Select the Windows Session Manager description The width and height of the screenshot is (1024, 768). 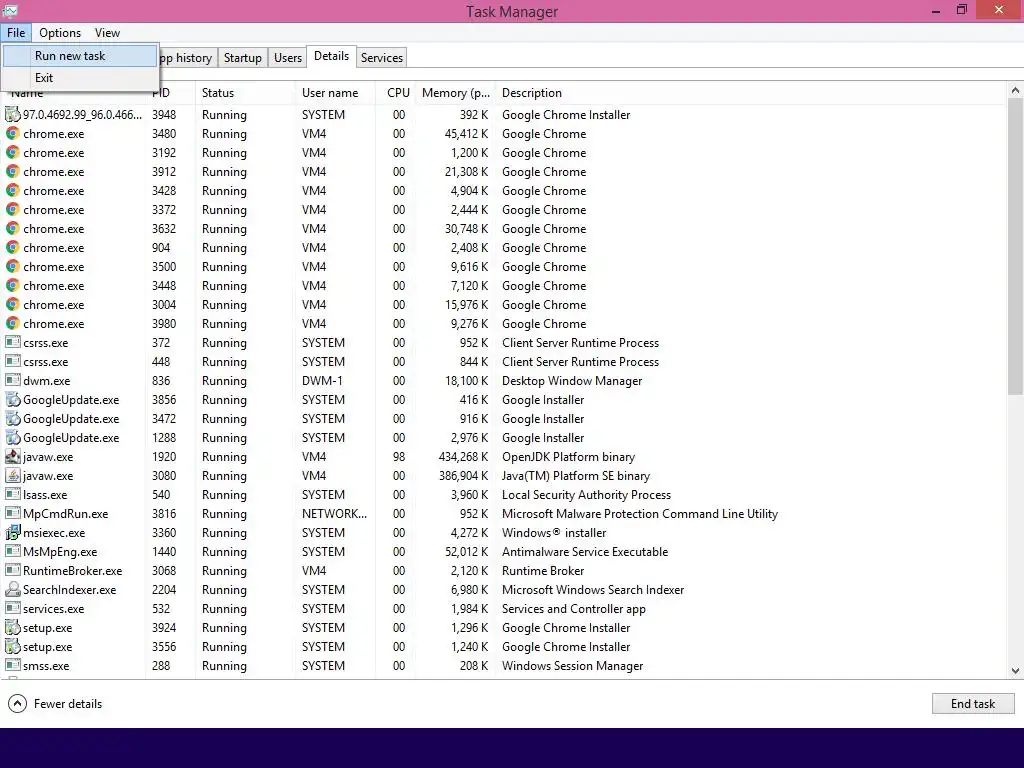pyautogui.click(x=572, y=665)
